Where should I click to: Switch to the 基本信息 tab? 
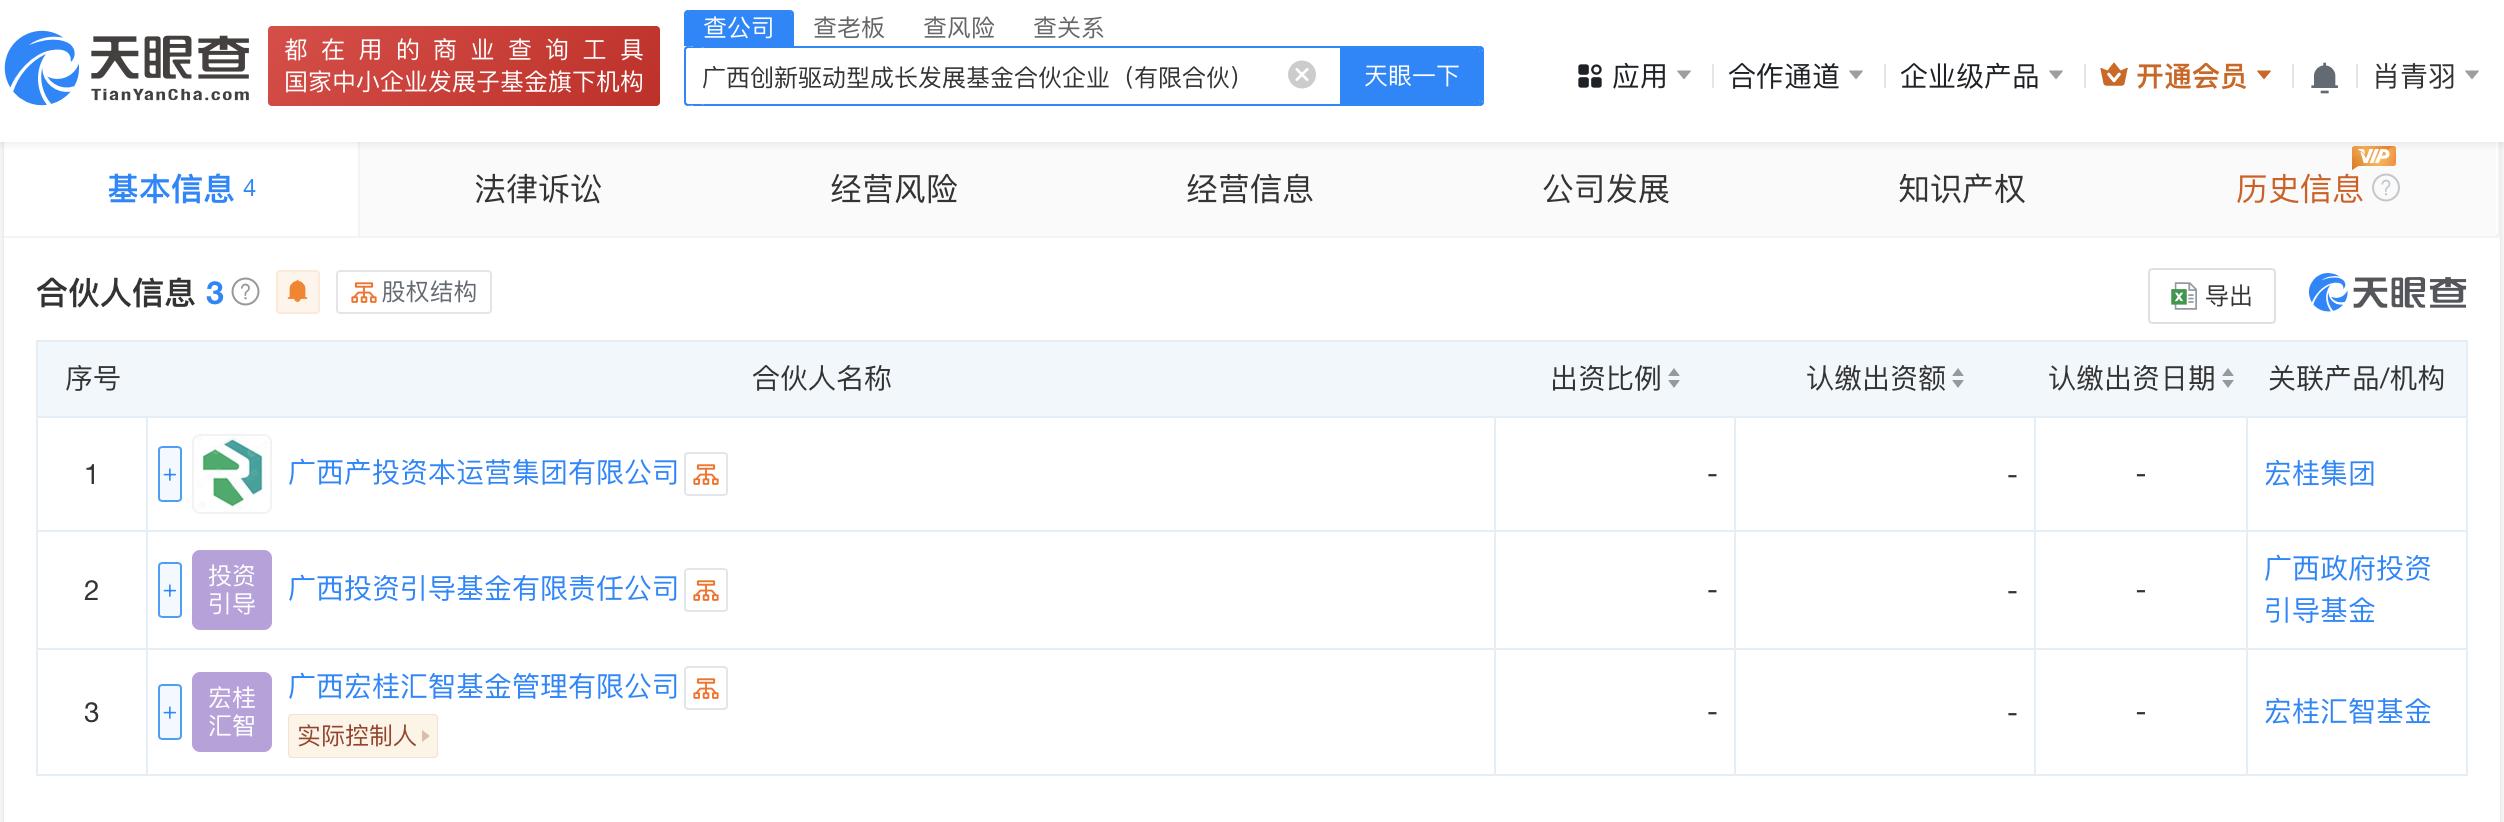click(x=181, y=189)
